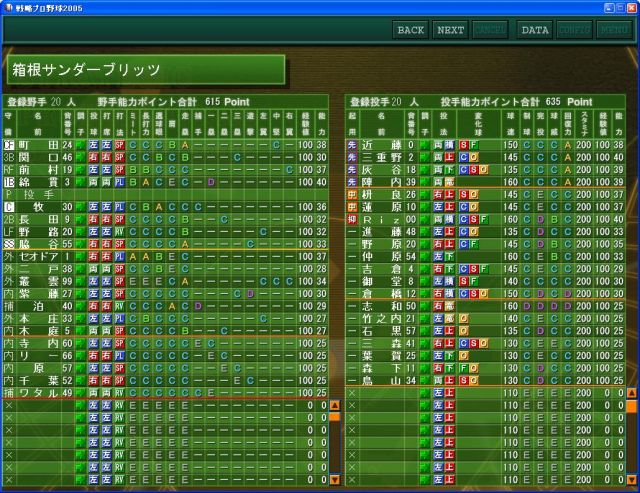
Task: Click uniform number 24 of 町田
Action: [67, 145]
